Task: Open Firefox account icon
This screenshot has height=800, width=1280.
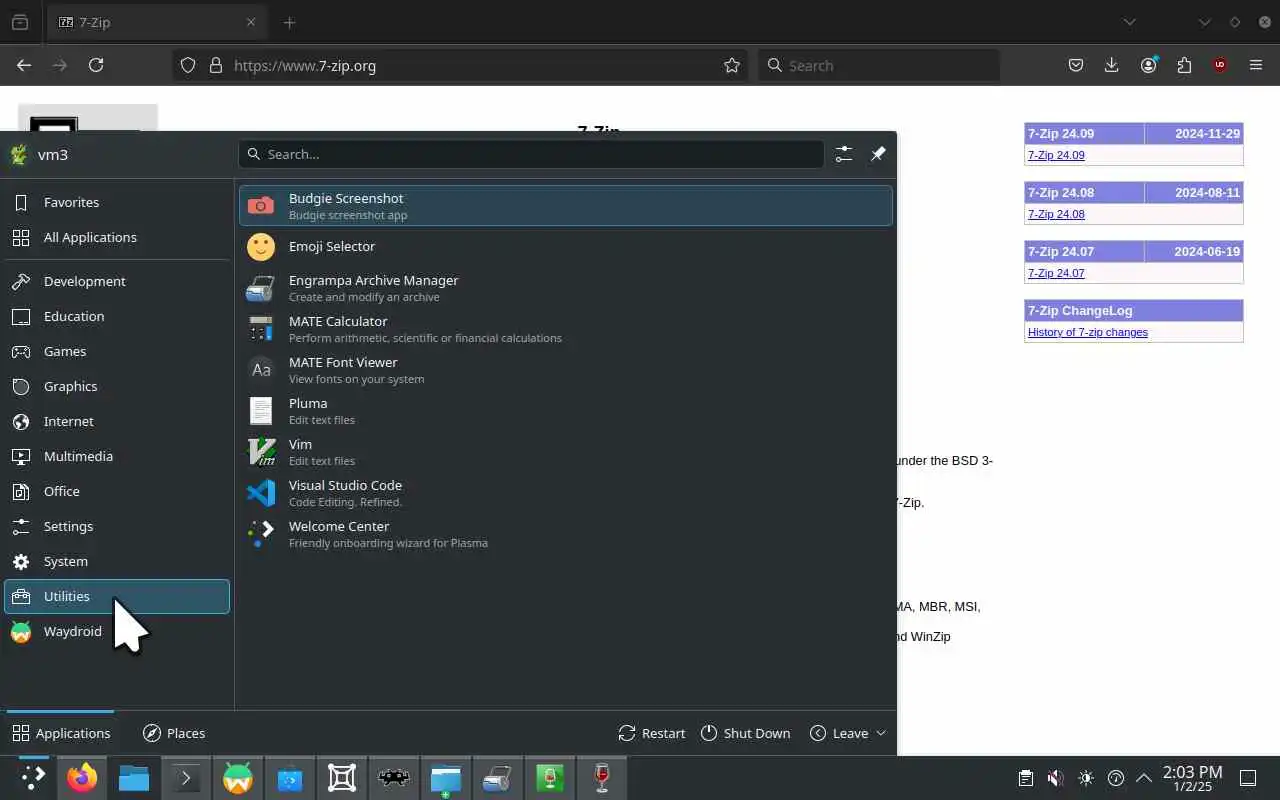Action: (1148, 65)
